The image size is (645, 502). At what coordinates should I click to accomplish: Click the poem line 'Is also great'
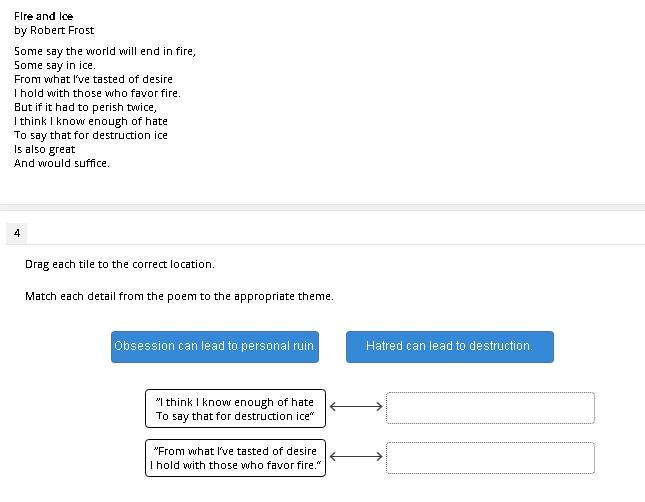pyautogui.click(x=45, y=149)
